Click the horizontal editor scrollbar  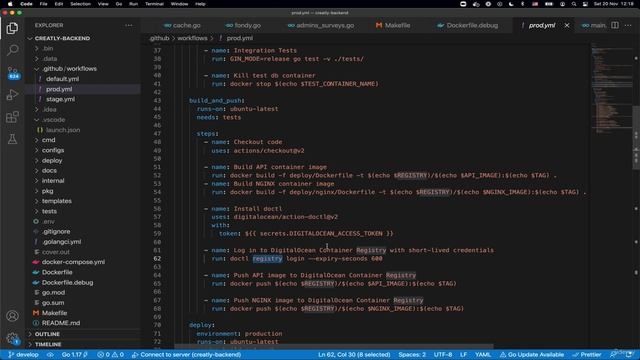point(334,347)
